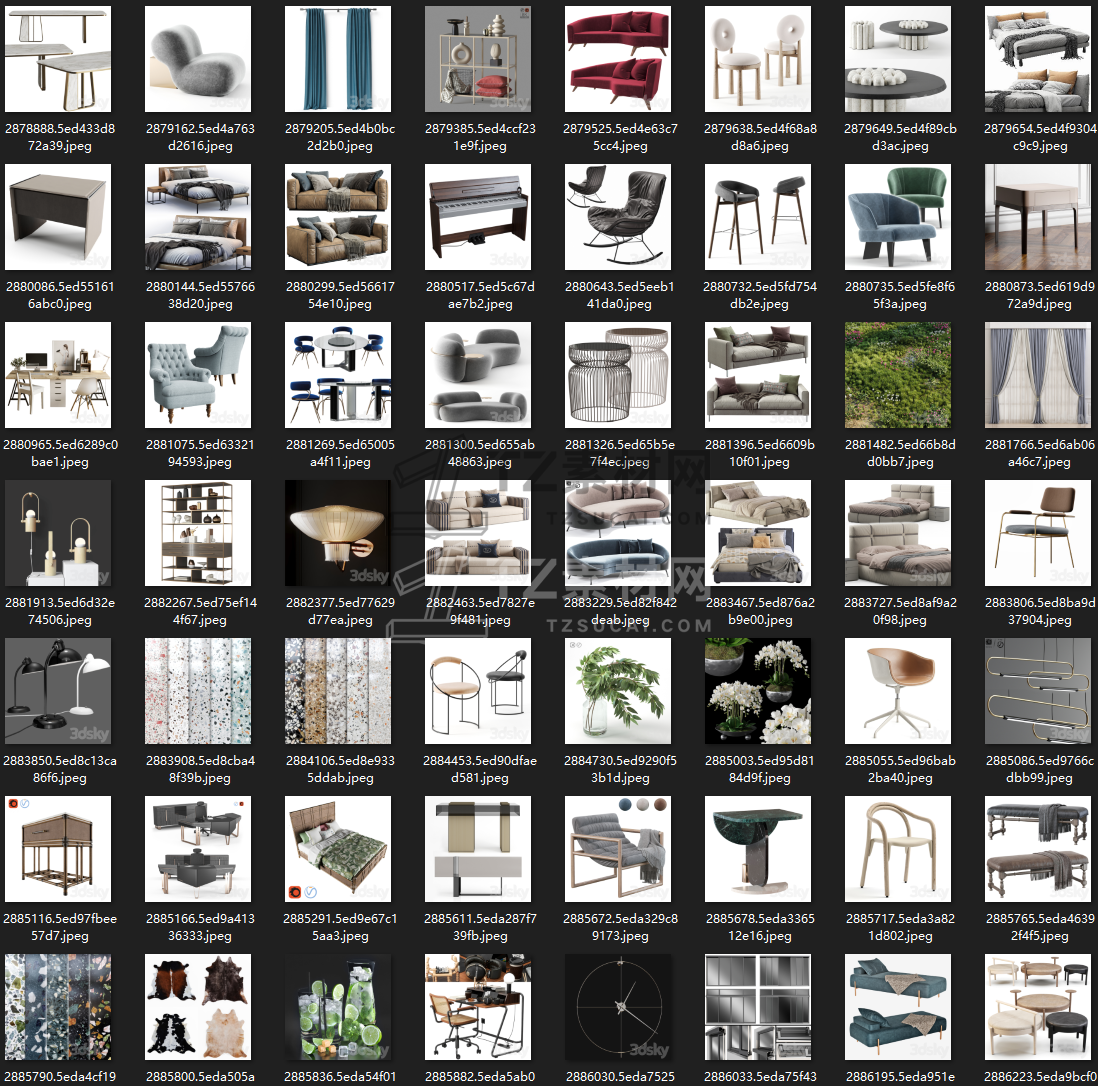
Task: Select the brown leather sofas thumbnail
Action: click(x=338, y=217)
